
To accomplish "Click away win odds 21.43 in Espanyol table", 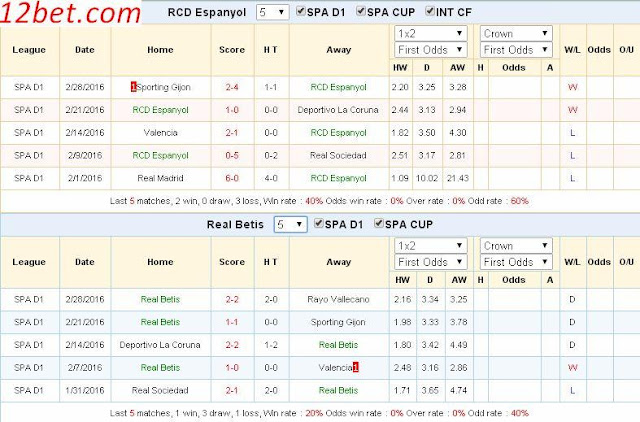I will pyautogui.click(x=458, y=178).
